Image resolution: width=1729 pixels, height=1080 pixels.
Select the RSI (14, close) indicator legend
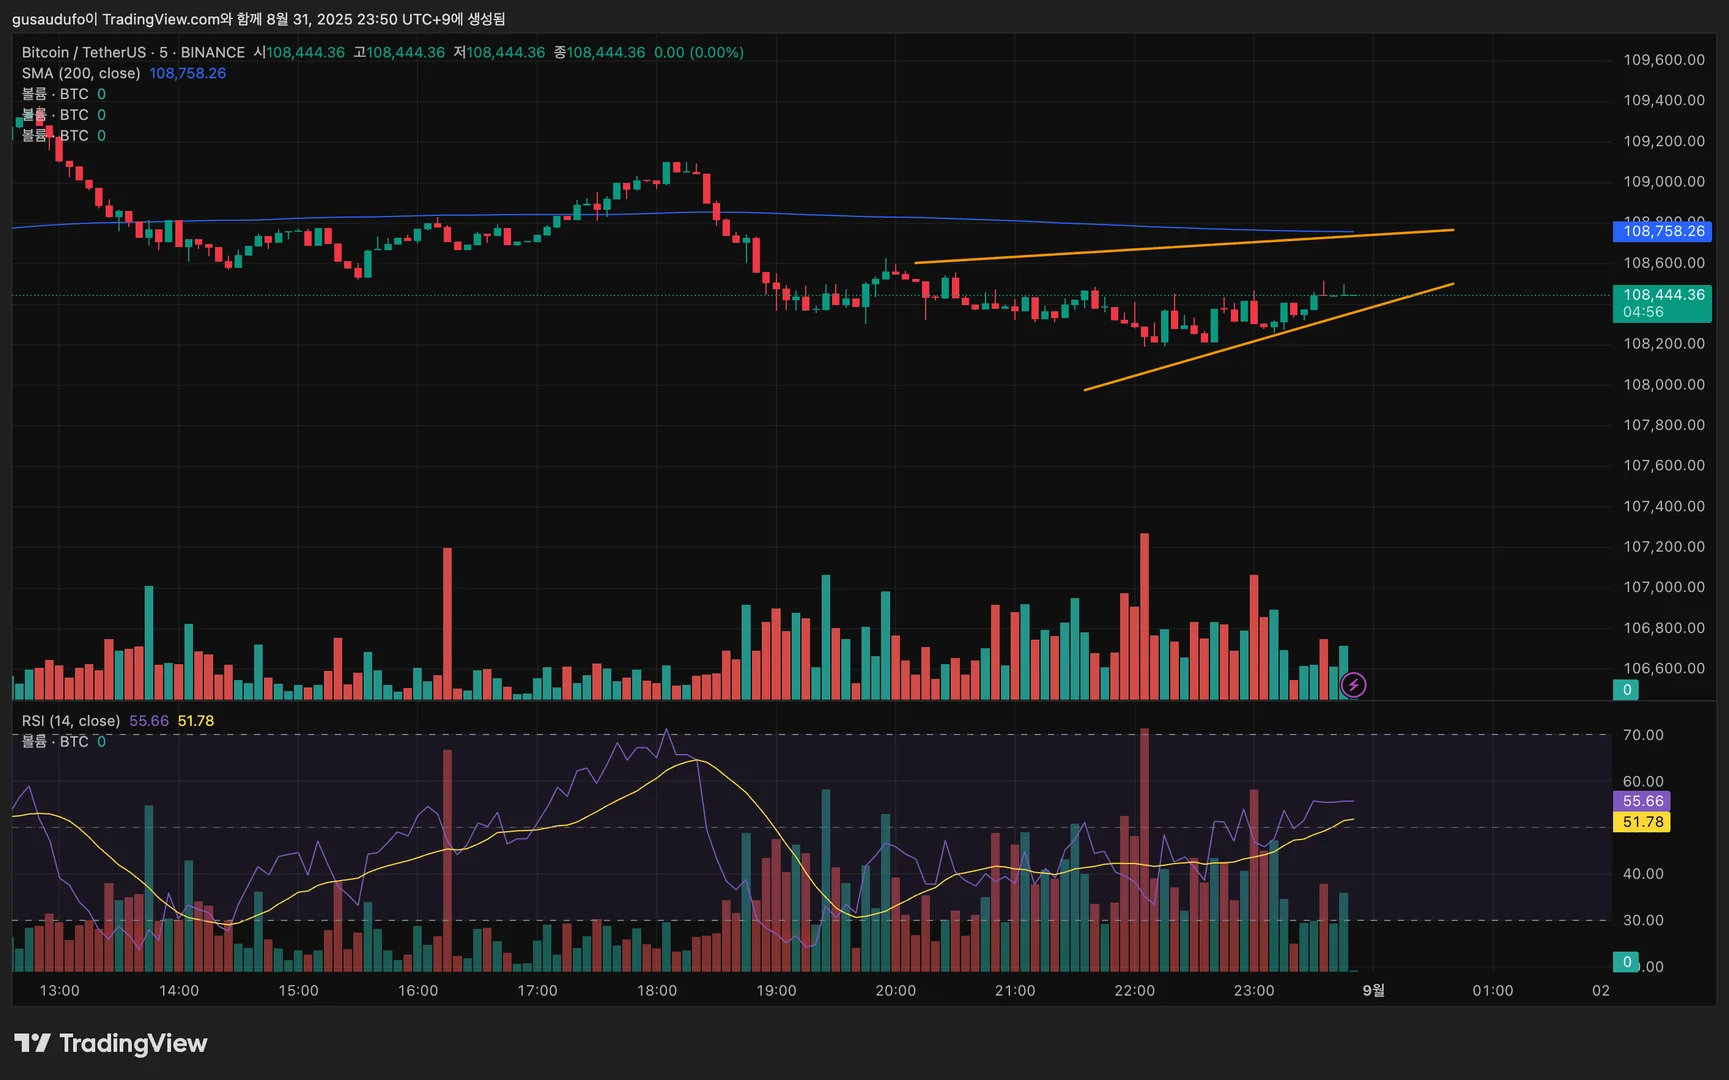71,721
